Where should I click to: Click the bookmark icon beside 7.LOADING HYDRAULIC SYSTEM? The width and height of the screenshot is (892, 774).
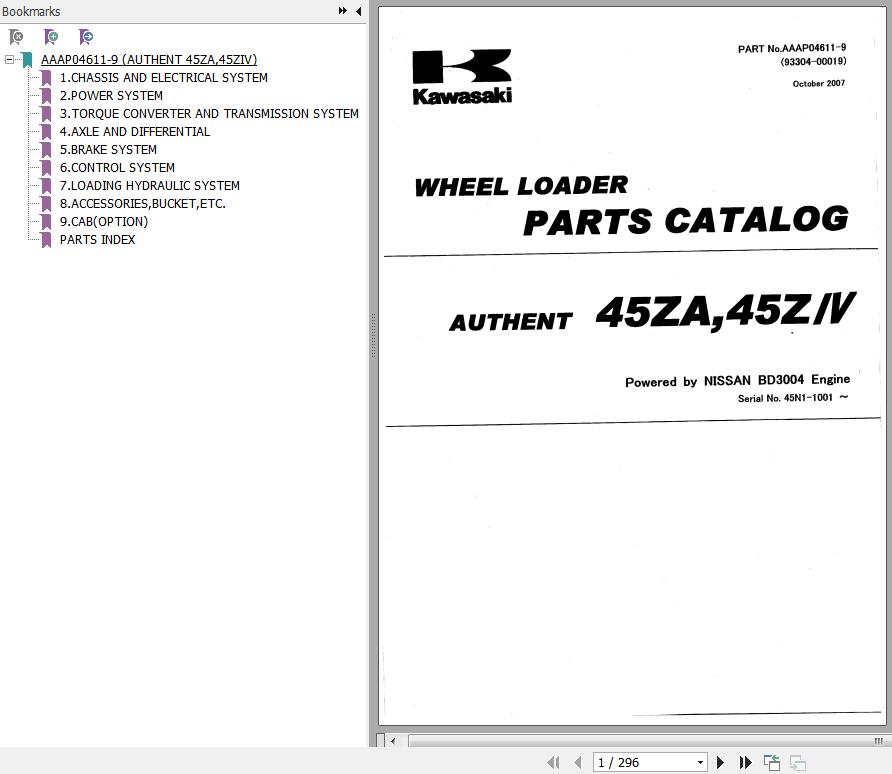point(47,186)
